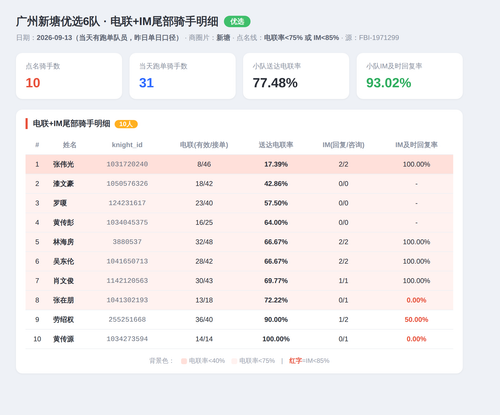
Task: Click knight id 1050576326
Action: click(127, 184)
